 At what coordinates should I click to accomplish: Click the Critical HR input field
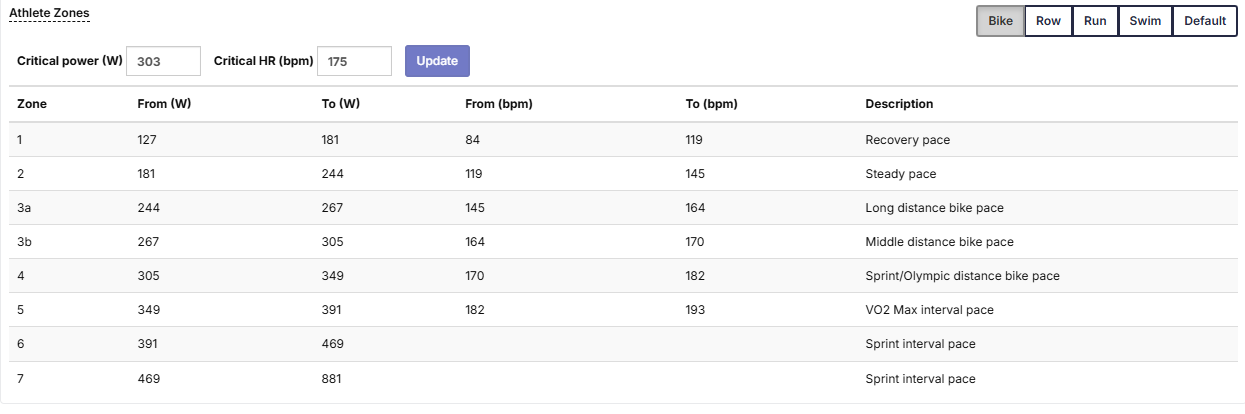coord(354,61)
